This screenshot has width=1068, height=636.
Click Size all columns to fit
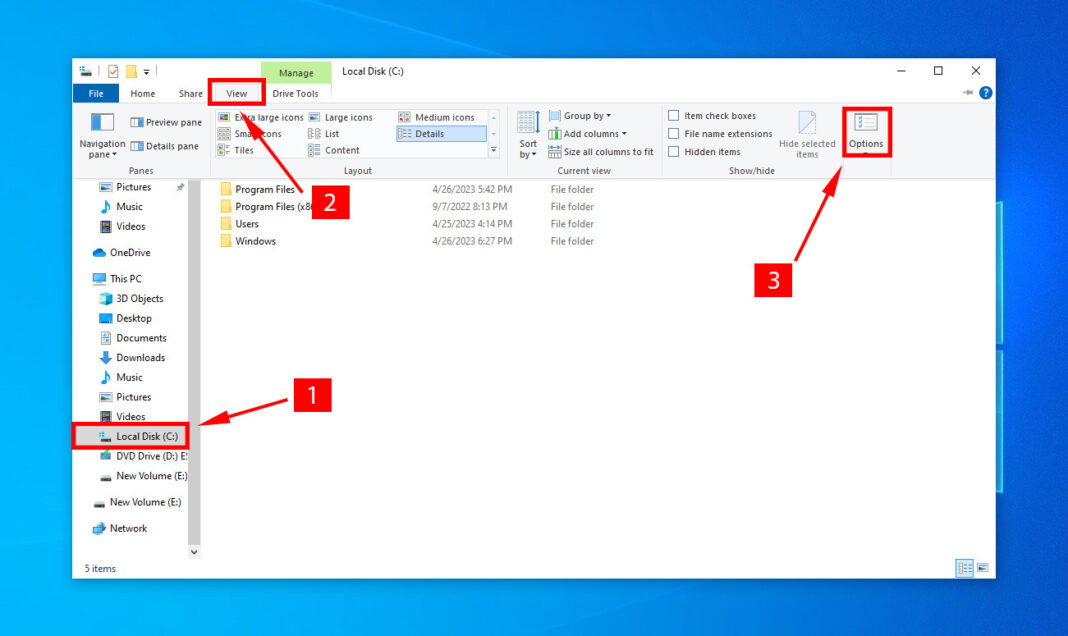(601, 151)
